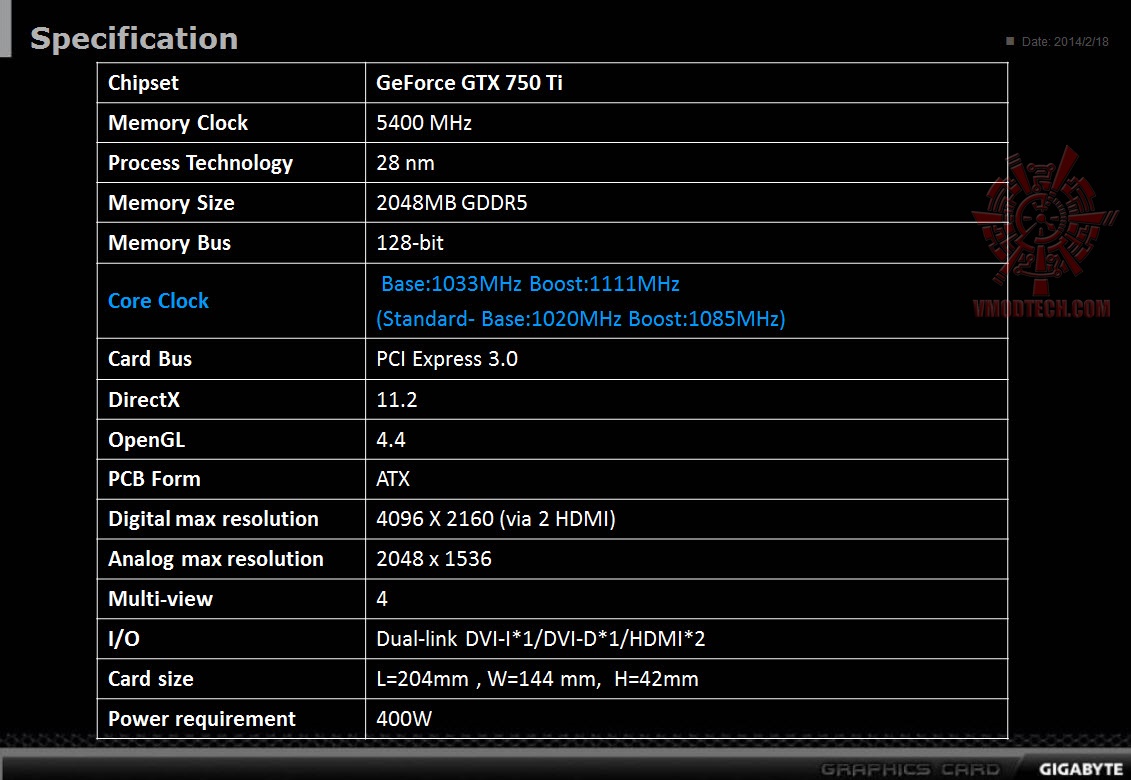The width and height of the screenshot is (1131, 780).
Task: Click the '400W' value
Action: pos(404,719)
